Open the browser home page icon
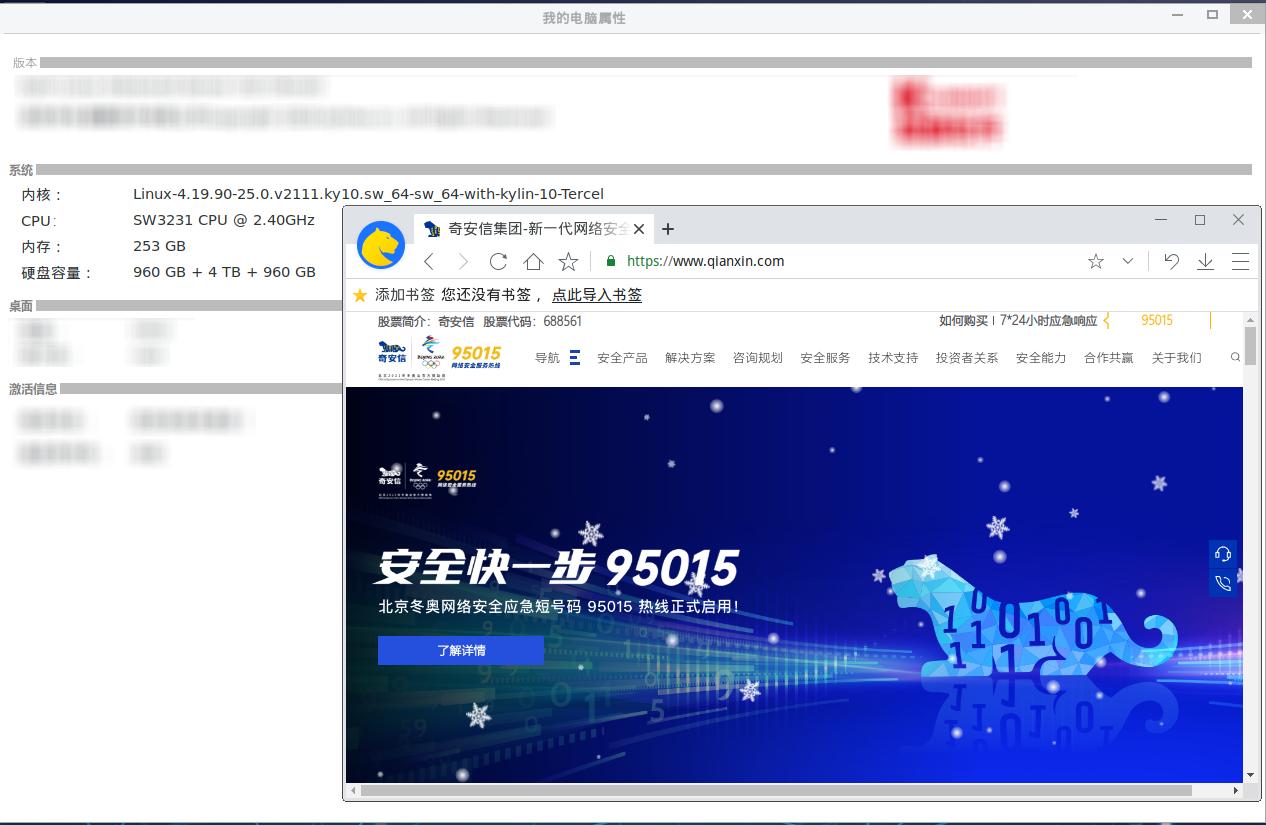Viewport: 1266px width, 825px height. tap(533, 261)
